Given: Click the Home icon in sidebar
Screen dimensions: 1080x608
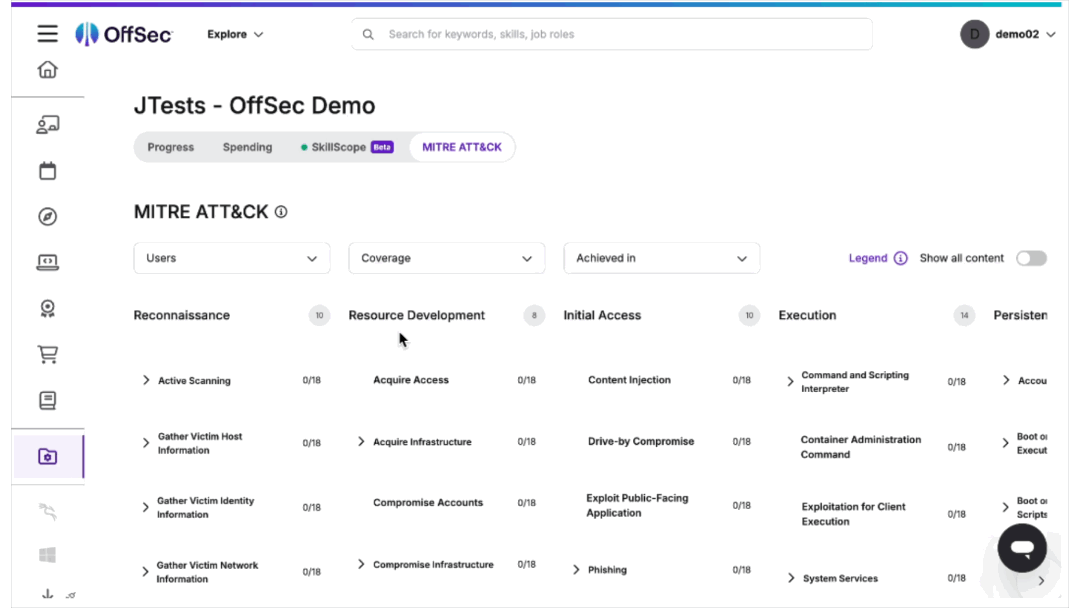Looking at the screenshot, I should click(x=47, y=70).
